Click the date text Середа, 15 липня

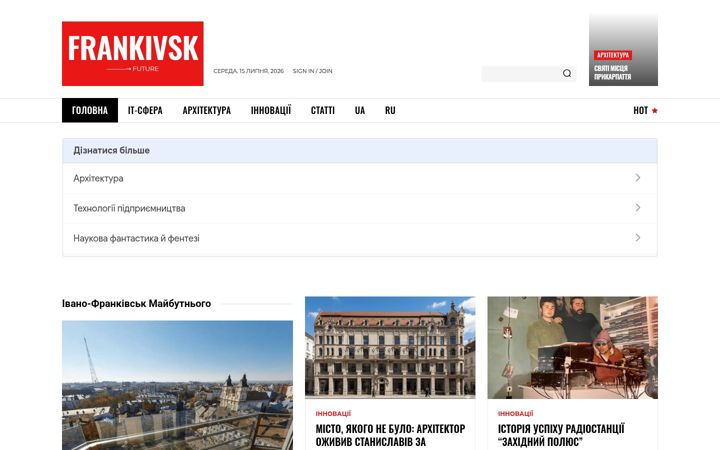pos(248,71)
